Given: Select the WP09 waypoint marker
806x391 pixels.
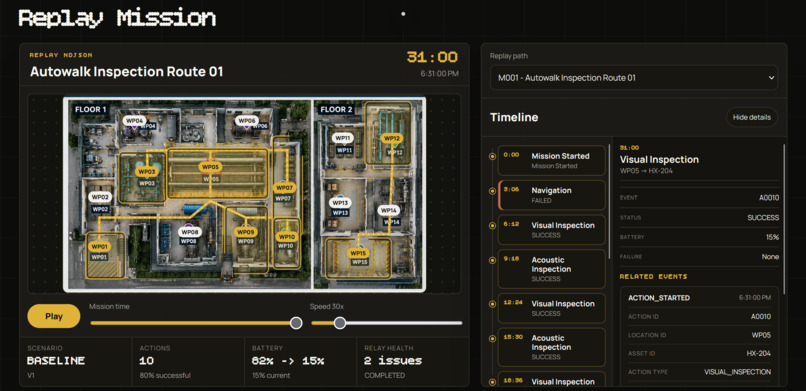Looking at the screenshot, I should pyautogui.click(x=246, y=232).
